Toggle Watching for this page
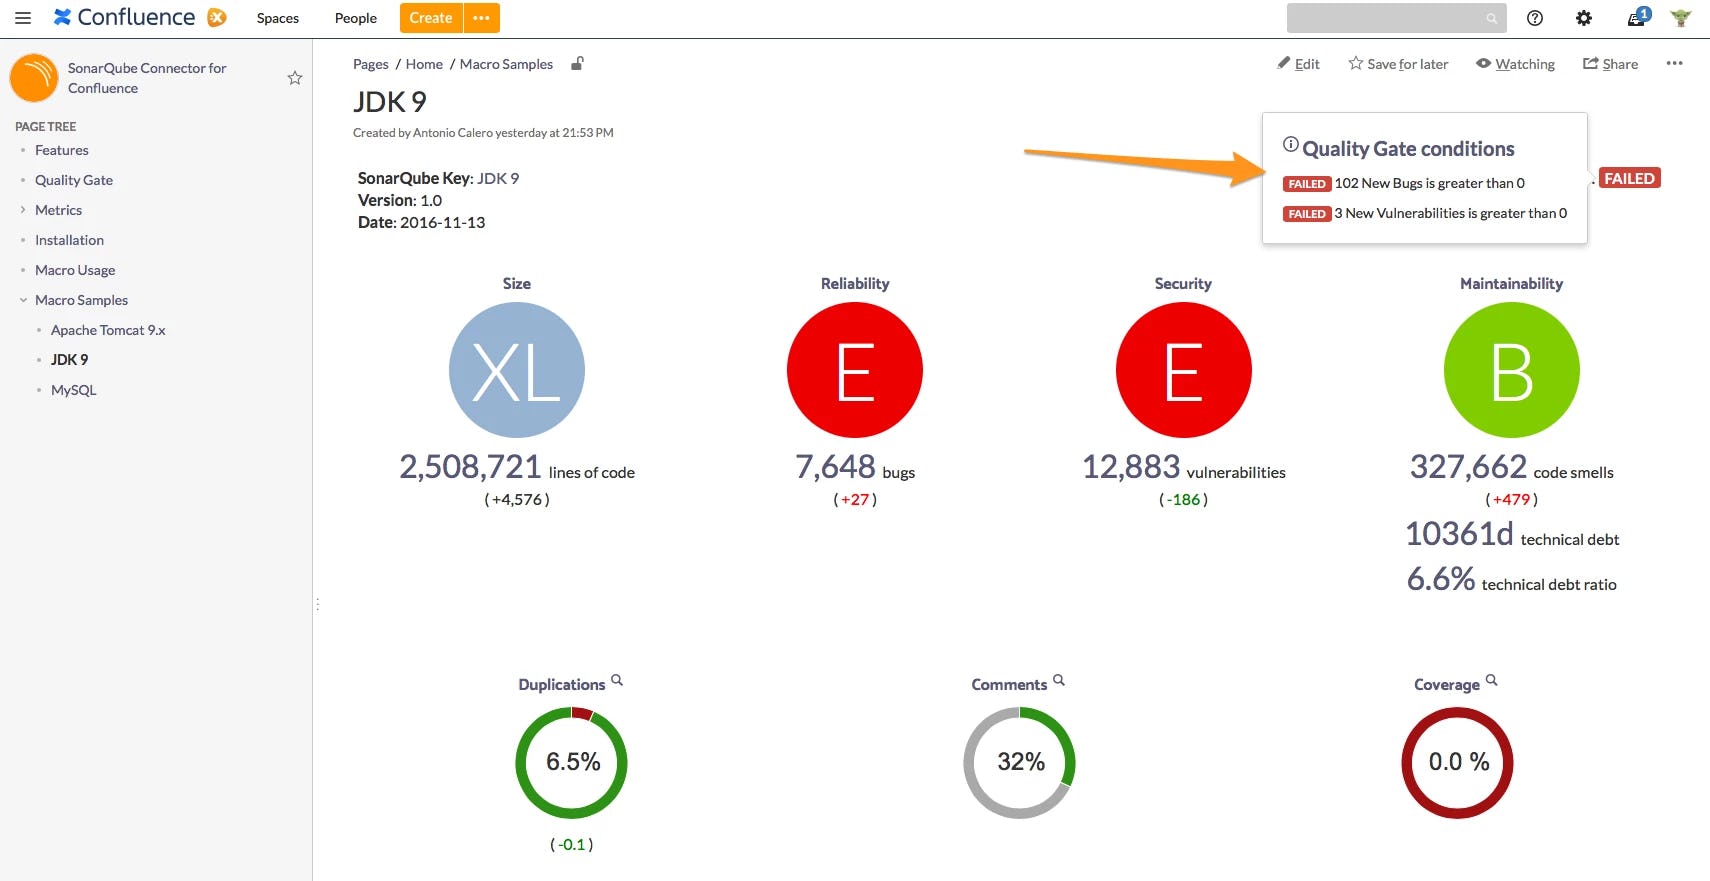 point(1515,64)
